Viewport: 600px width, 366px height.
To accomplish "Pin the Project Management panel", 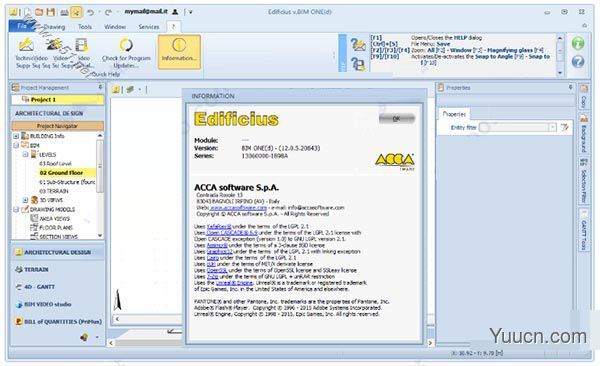I will pyautogui.click(x=100, y=88).
